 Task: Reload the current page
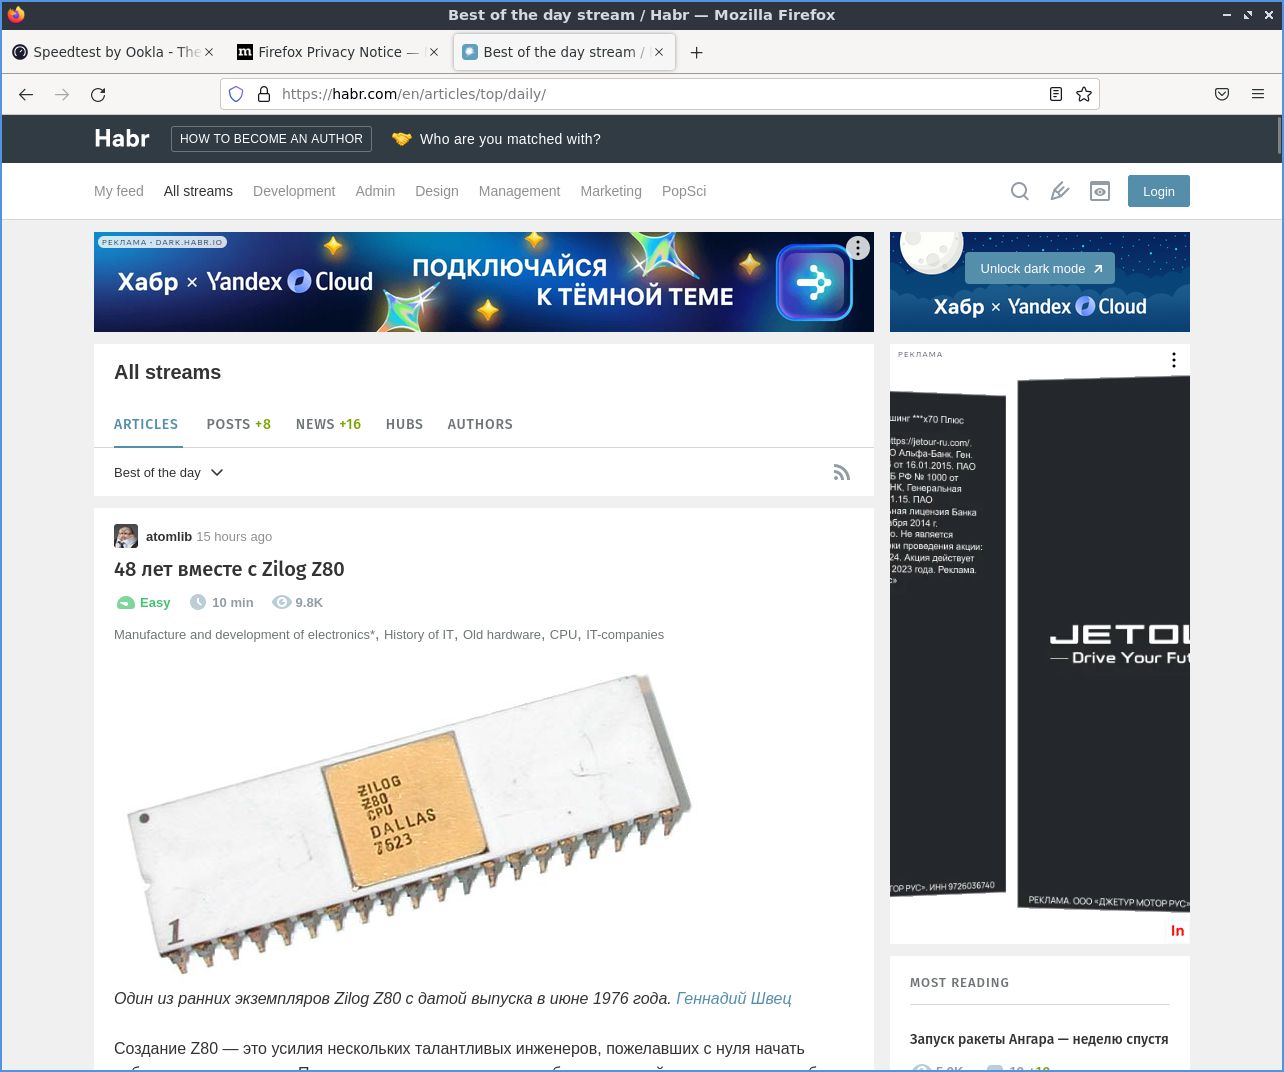coord(98,94)
